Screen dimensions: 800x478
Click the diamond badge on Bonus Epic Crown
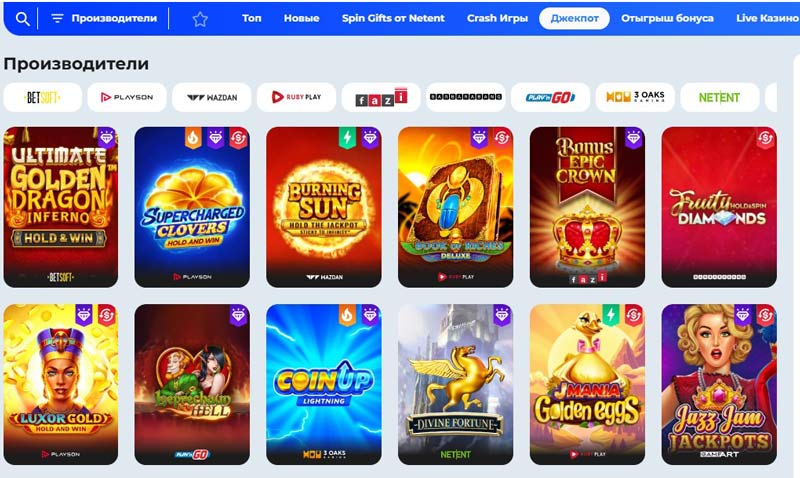[x=633, y=138]
